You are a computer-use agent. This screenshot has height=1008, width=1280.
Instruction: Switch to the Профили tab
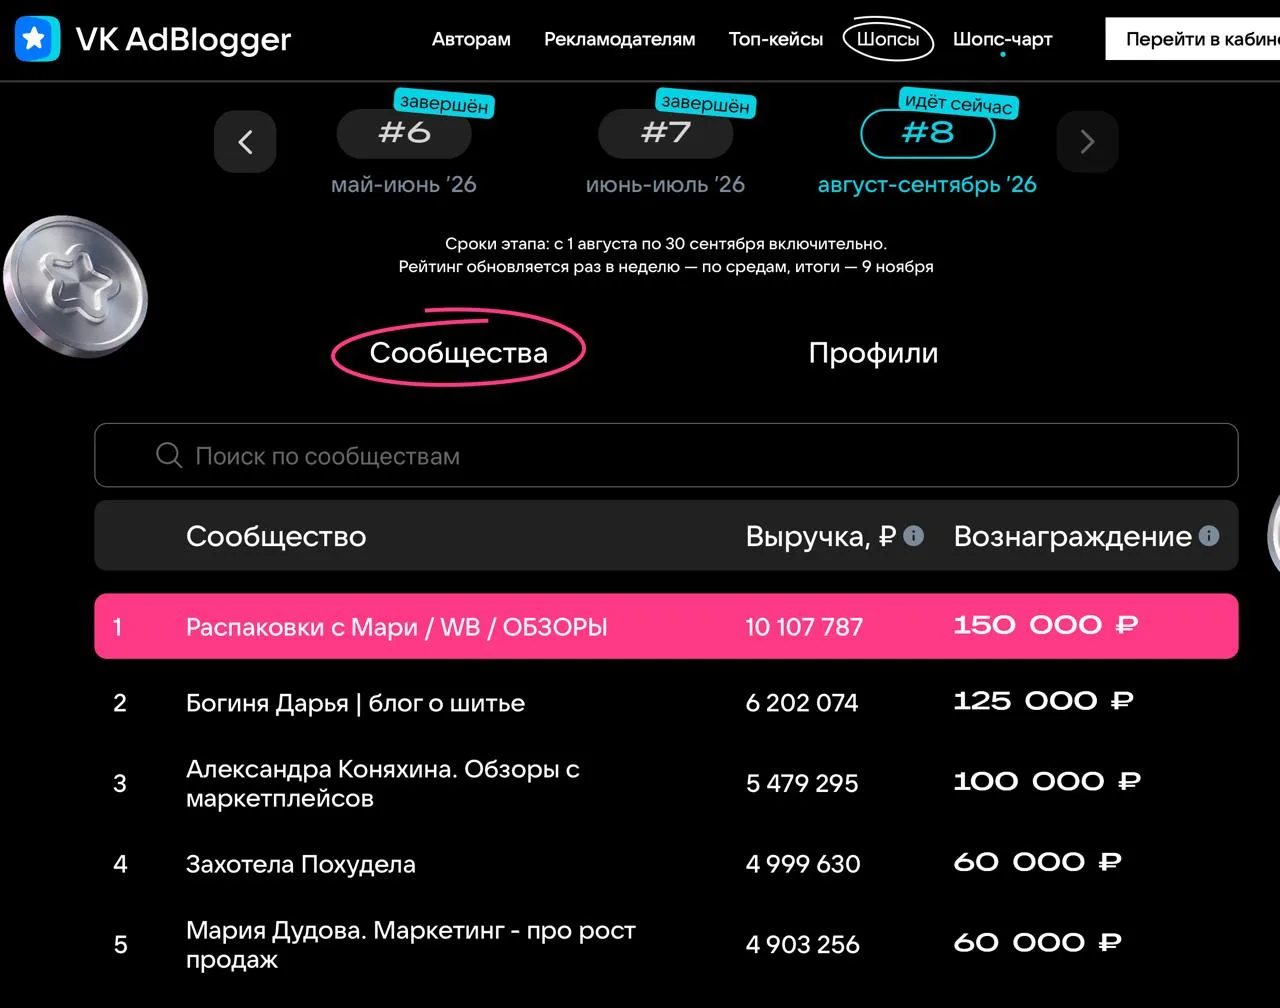pyautogui.click(x=873, y=352)
